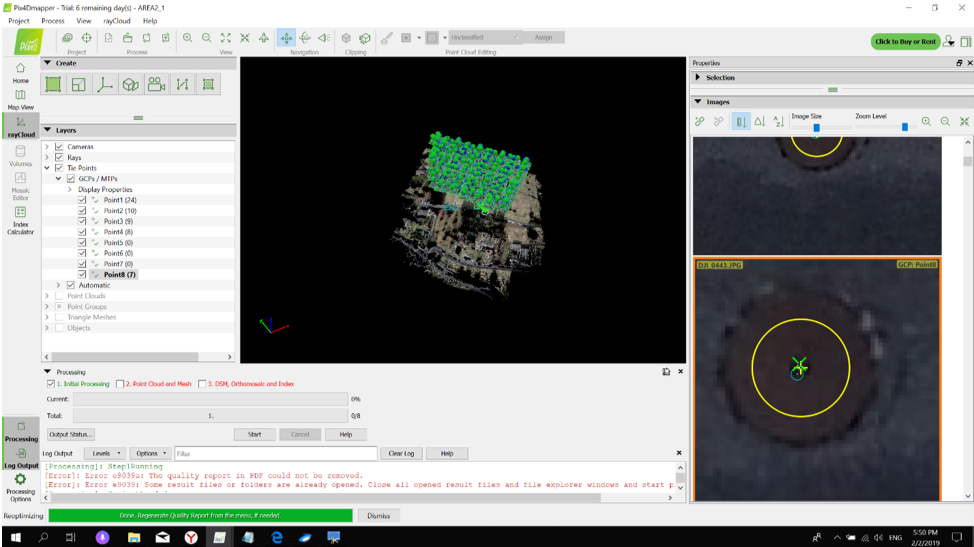Create a new surface object
The width and height of the screenshot is (974, 547).
(x=208, y=84)
